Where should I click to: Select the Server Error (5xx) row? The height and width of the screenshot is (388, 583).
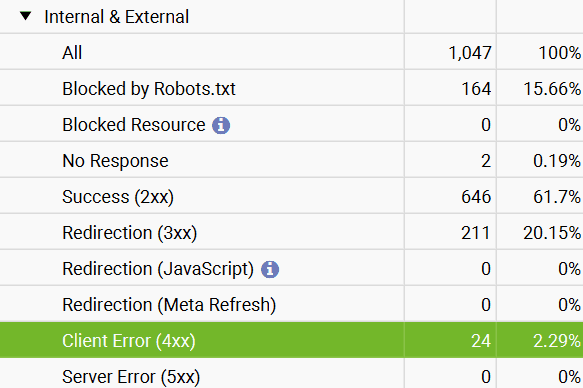(x=292, y=376)
